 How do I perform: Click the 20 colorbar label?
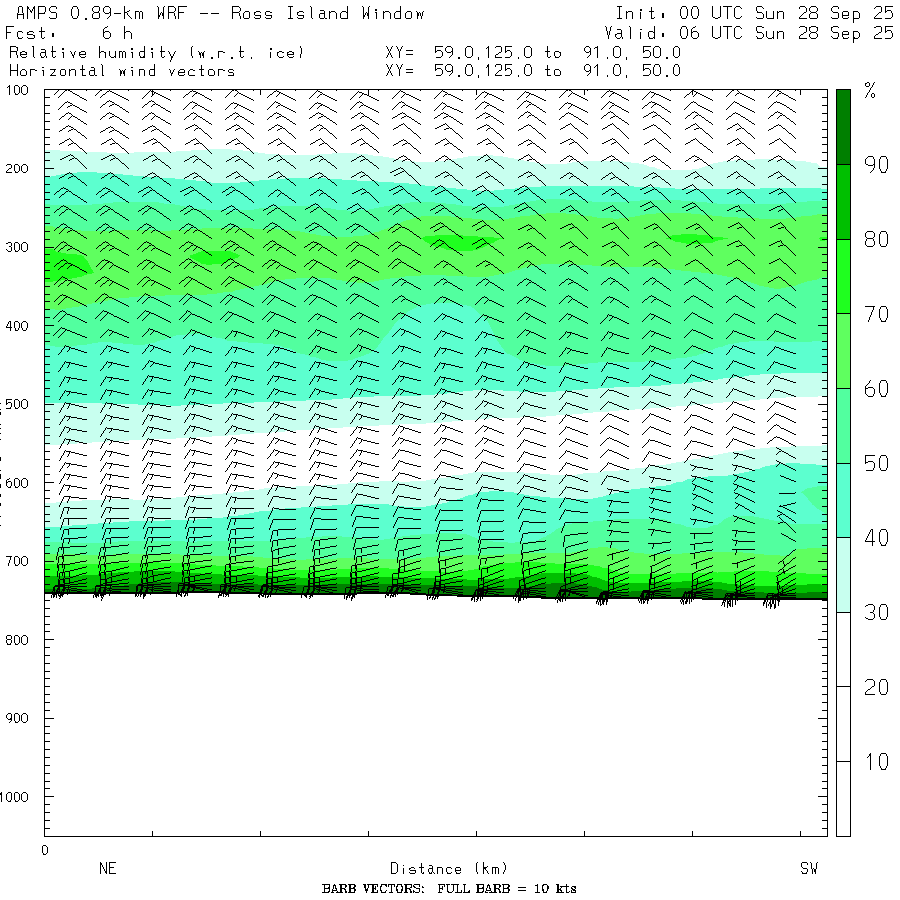pyautogui.click(x=876, y=687)
